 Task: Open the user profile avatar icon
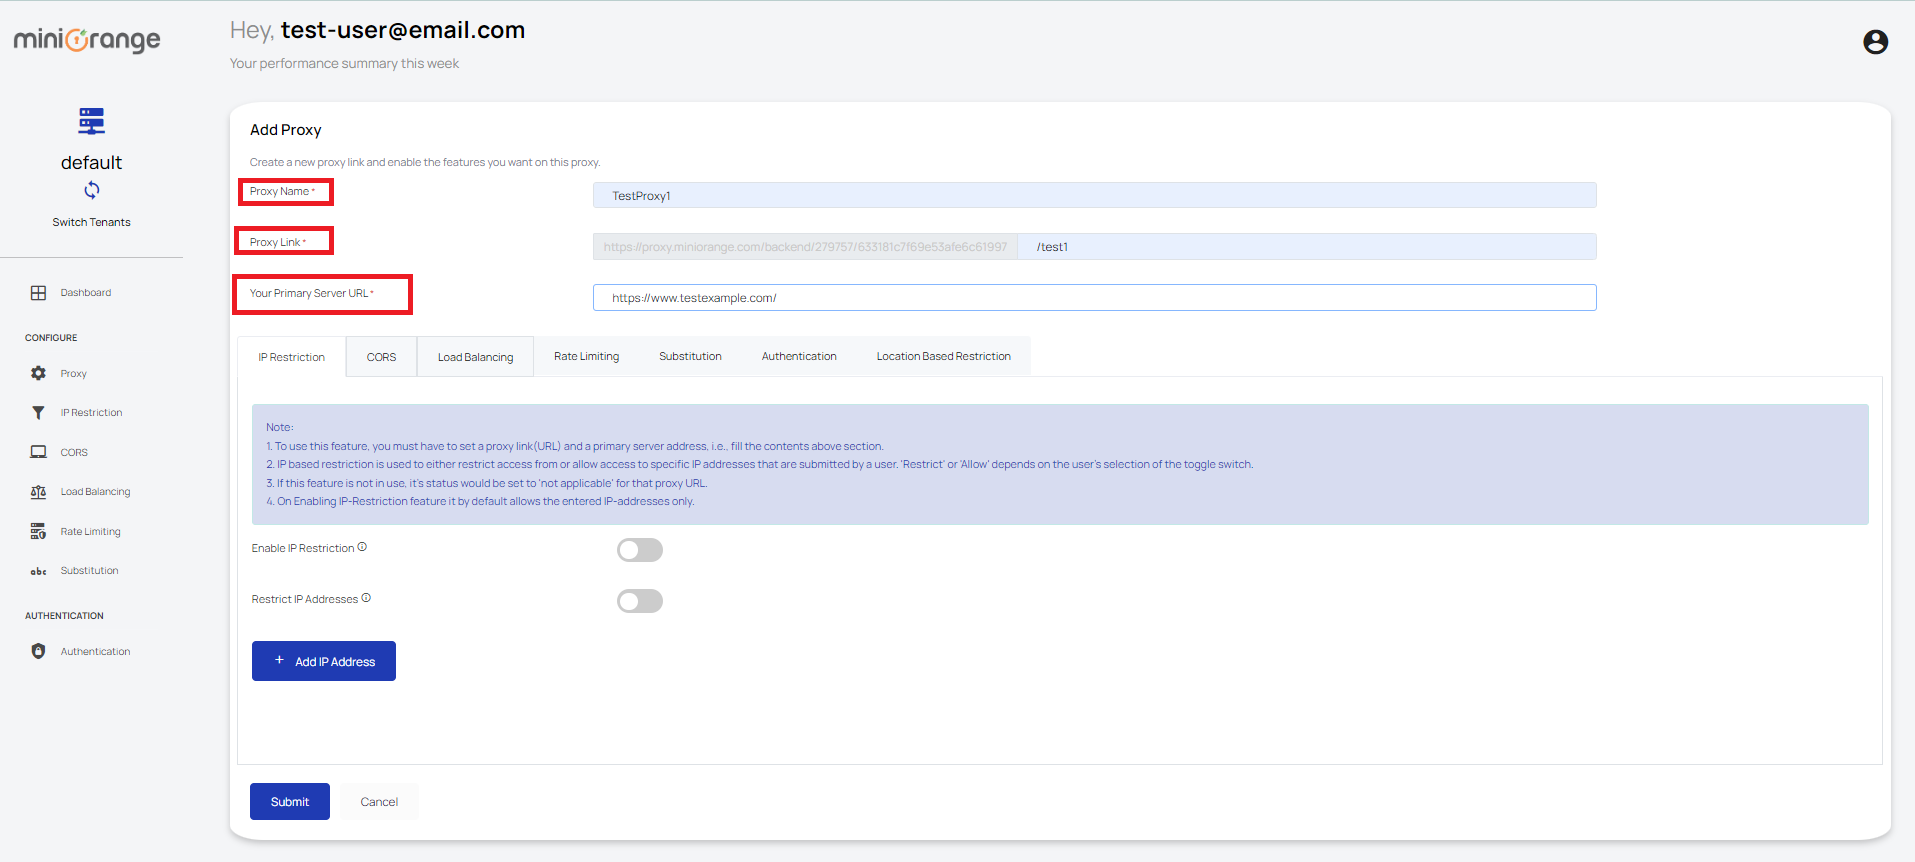1875,42
